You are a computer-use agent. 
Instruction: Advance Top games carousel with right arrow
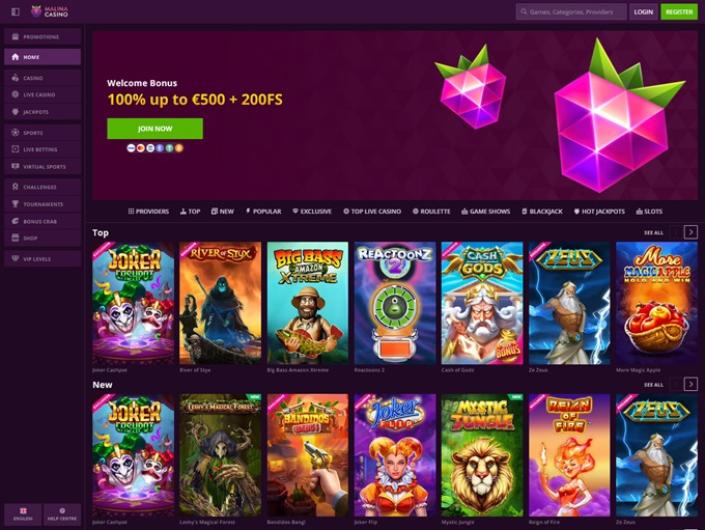(x=691, y=232)
